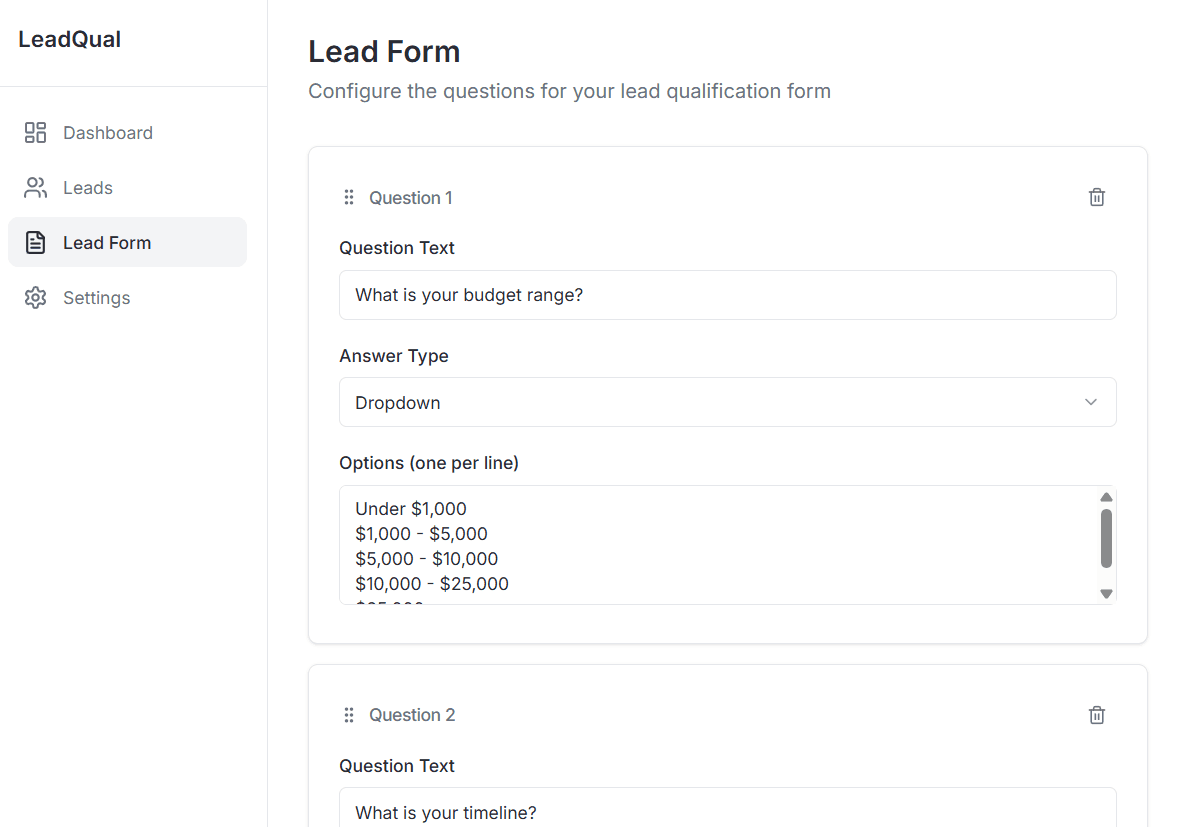Click the Settings gear icon

[x=36, y=298]
